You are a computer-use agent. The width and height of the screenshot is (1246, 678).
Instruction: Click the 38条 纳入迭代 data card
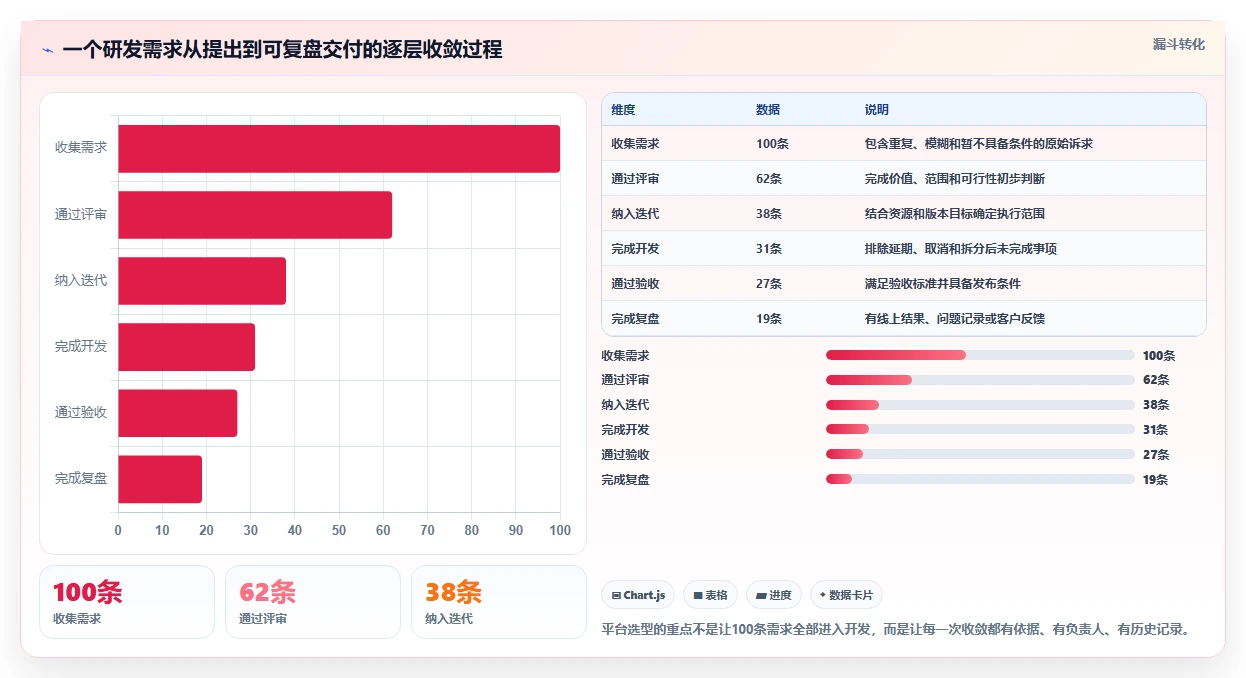click(x=499, y=602)
